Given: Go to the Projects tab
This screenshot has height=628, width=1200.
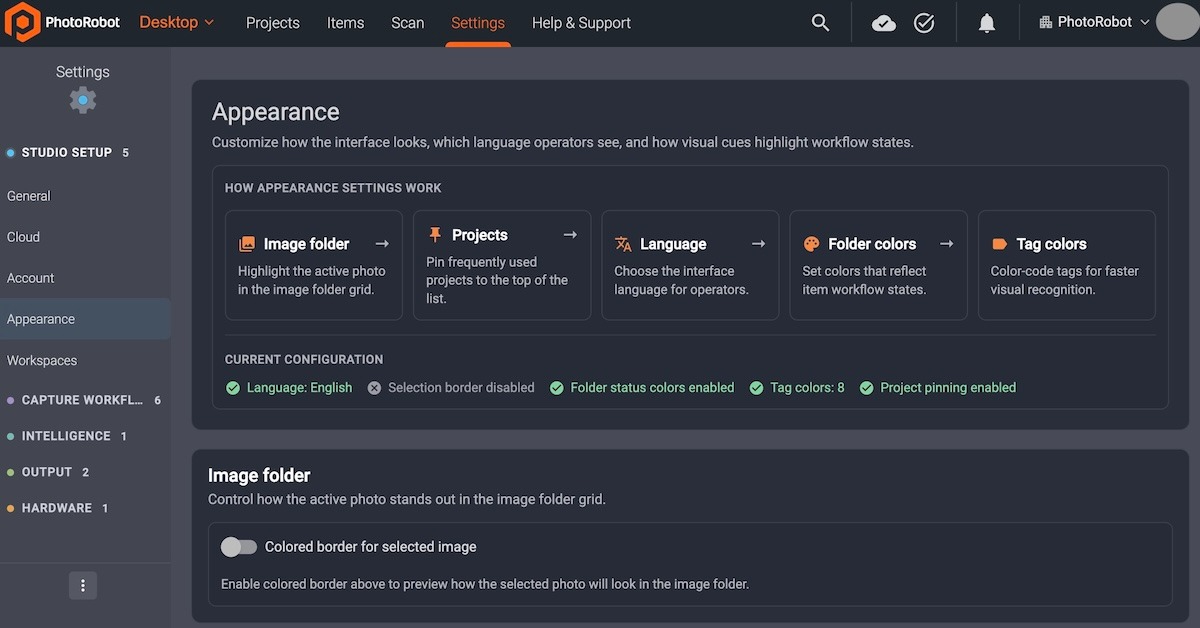Looking at the screenshot, I should tap(273, 22).
